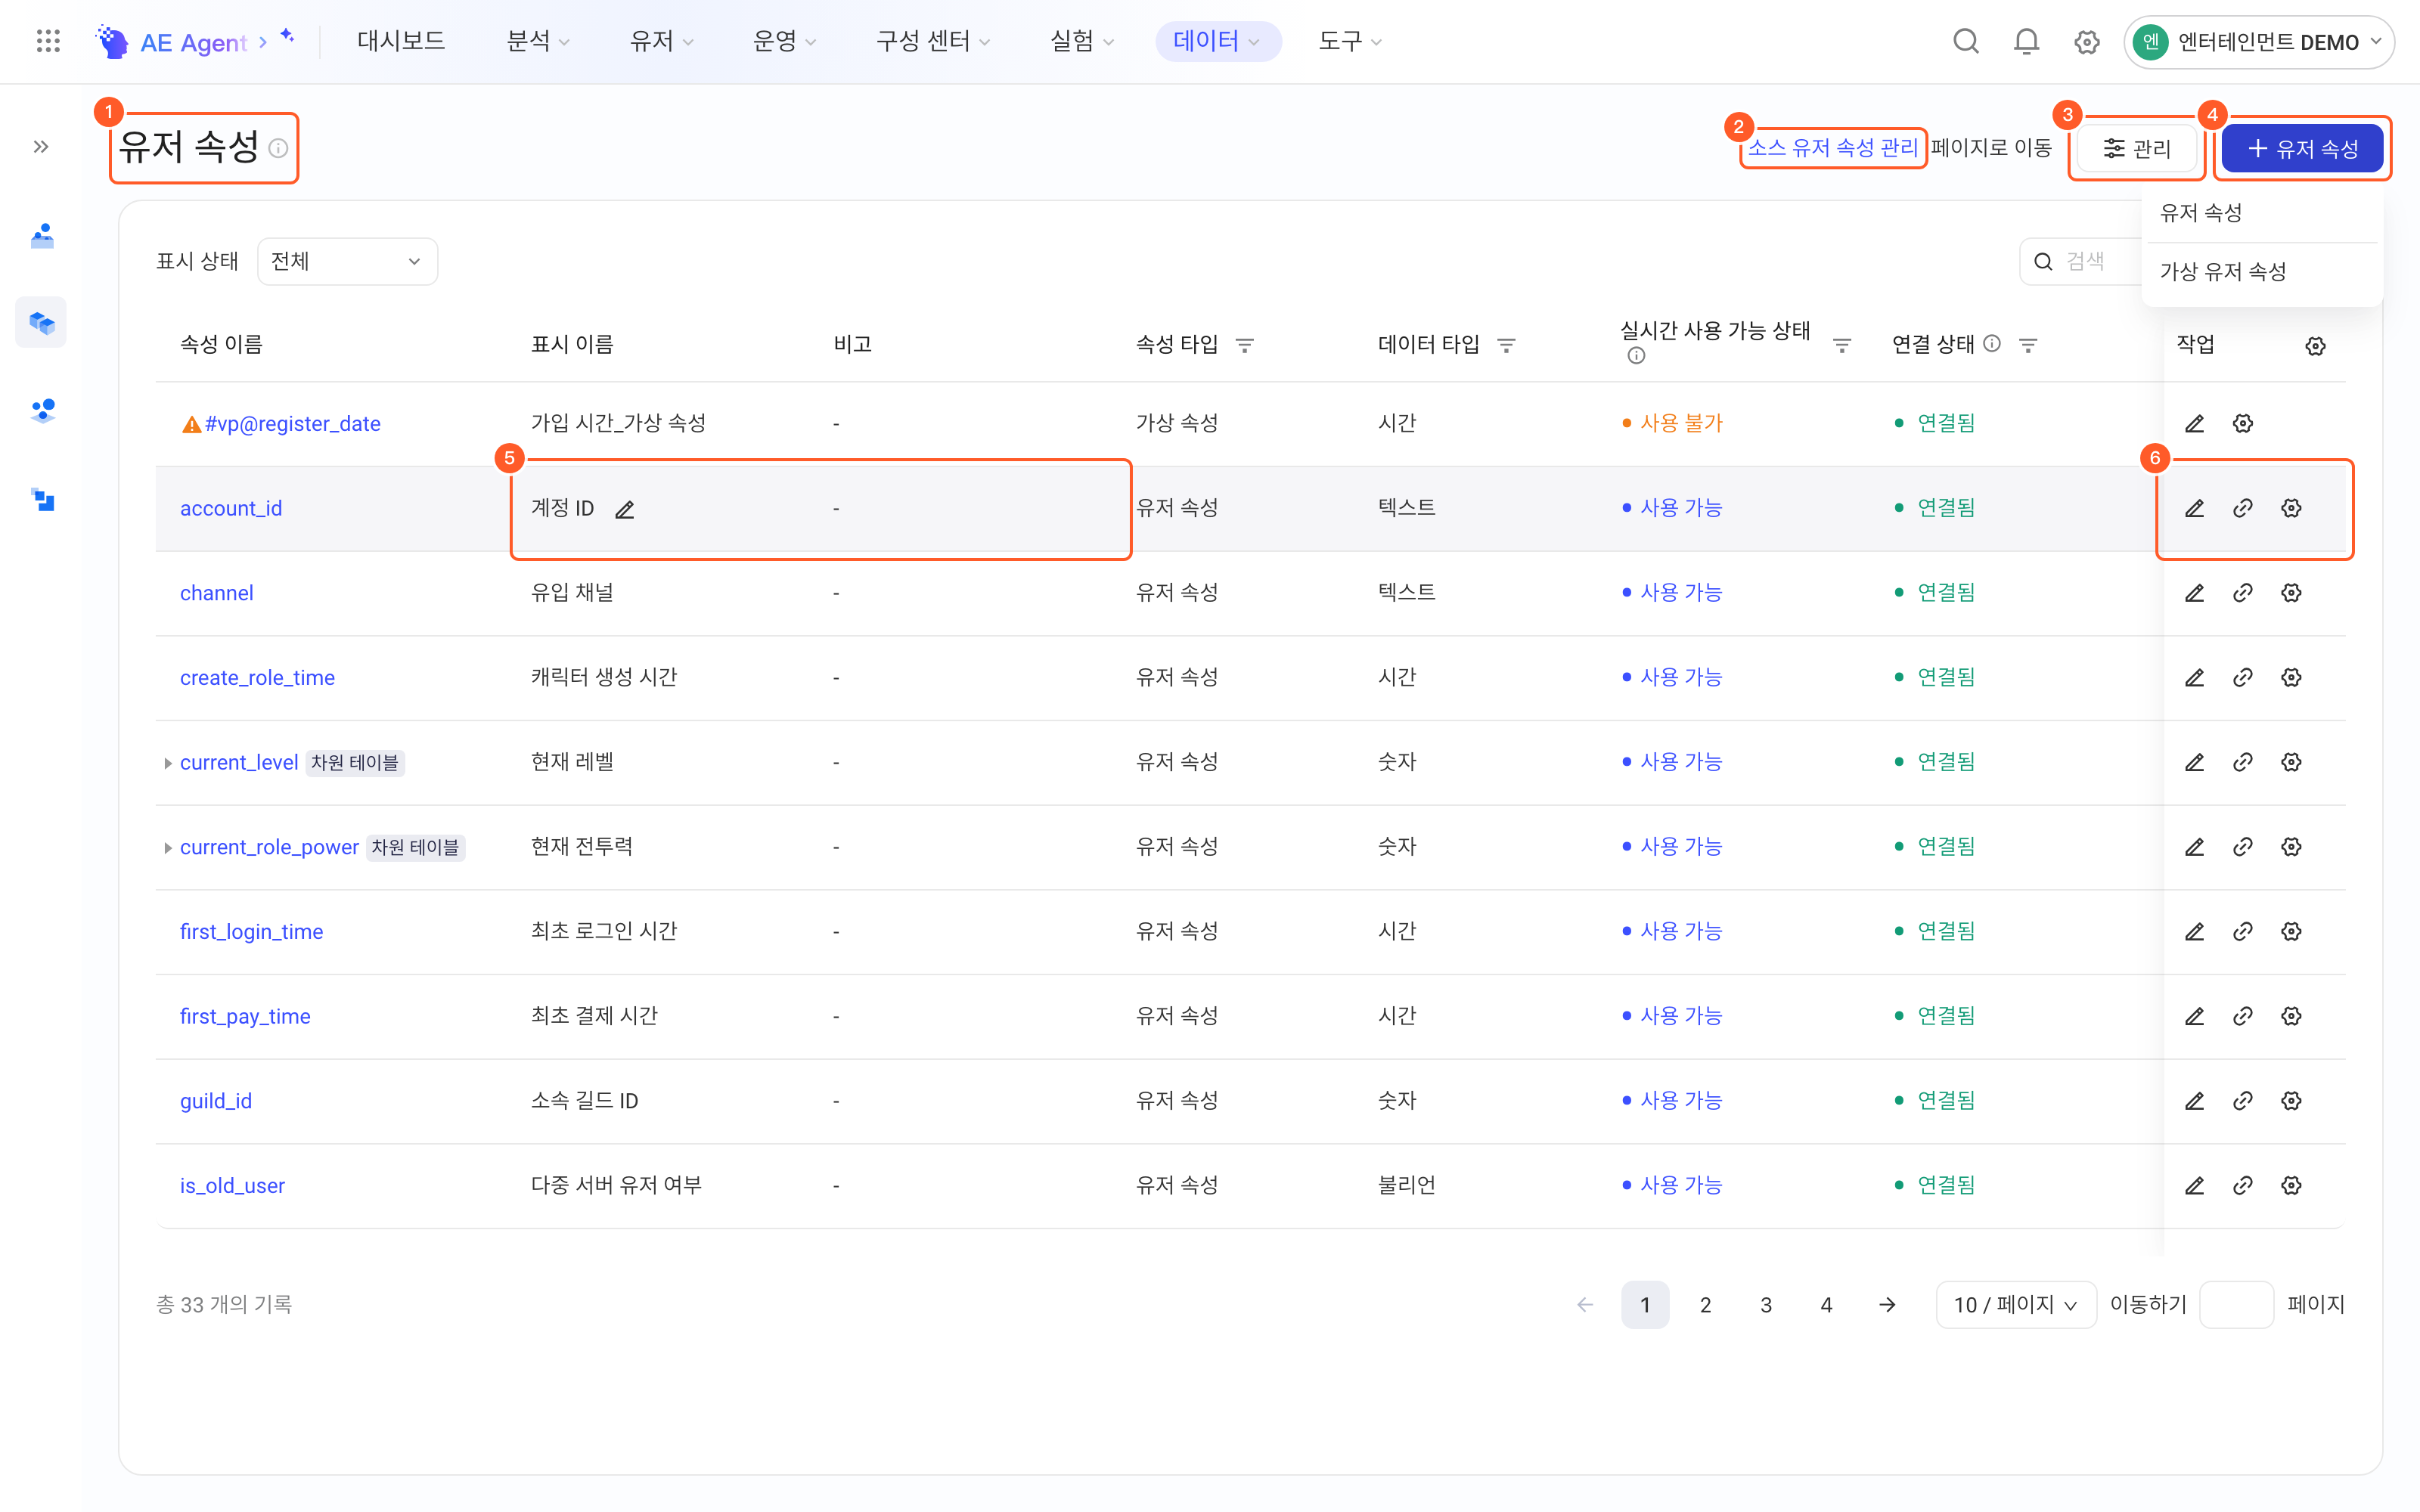
Task: Expand the current_role_power row
Action: [167, 848]
